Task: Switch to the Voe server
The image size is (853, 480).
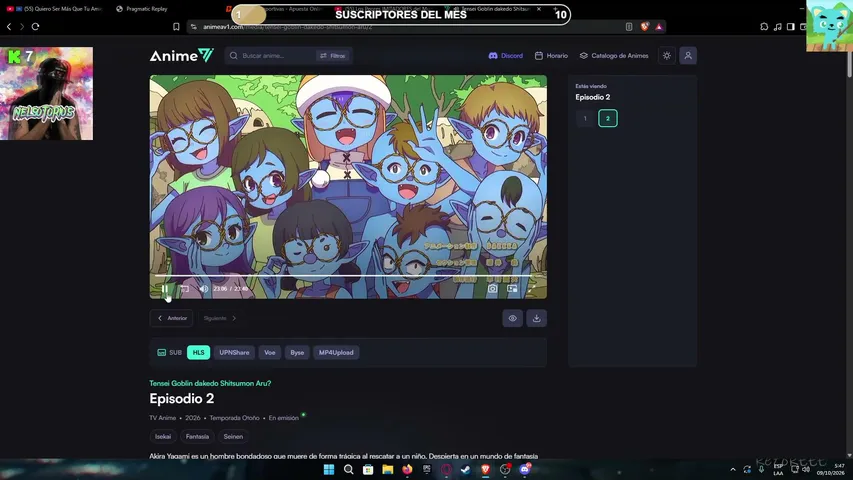Action: point(270,353)
